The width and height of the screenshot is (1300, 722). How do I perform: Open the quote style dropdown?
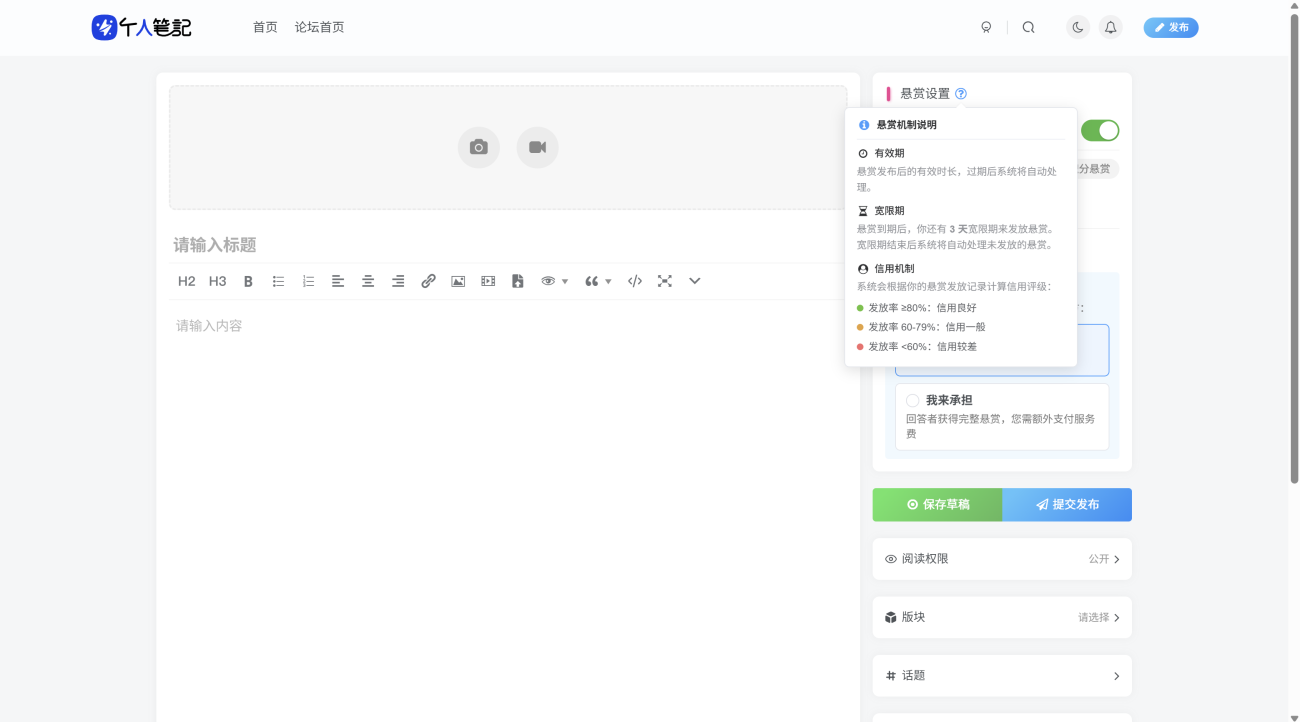[598, 282]
